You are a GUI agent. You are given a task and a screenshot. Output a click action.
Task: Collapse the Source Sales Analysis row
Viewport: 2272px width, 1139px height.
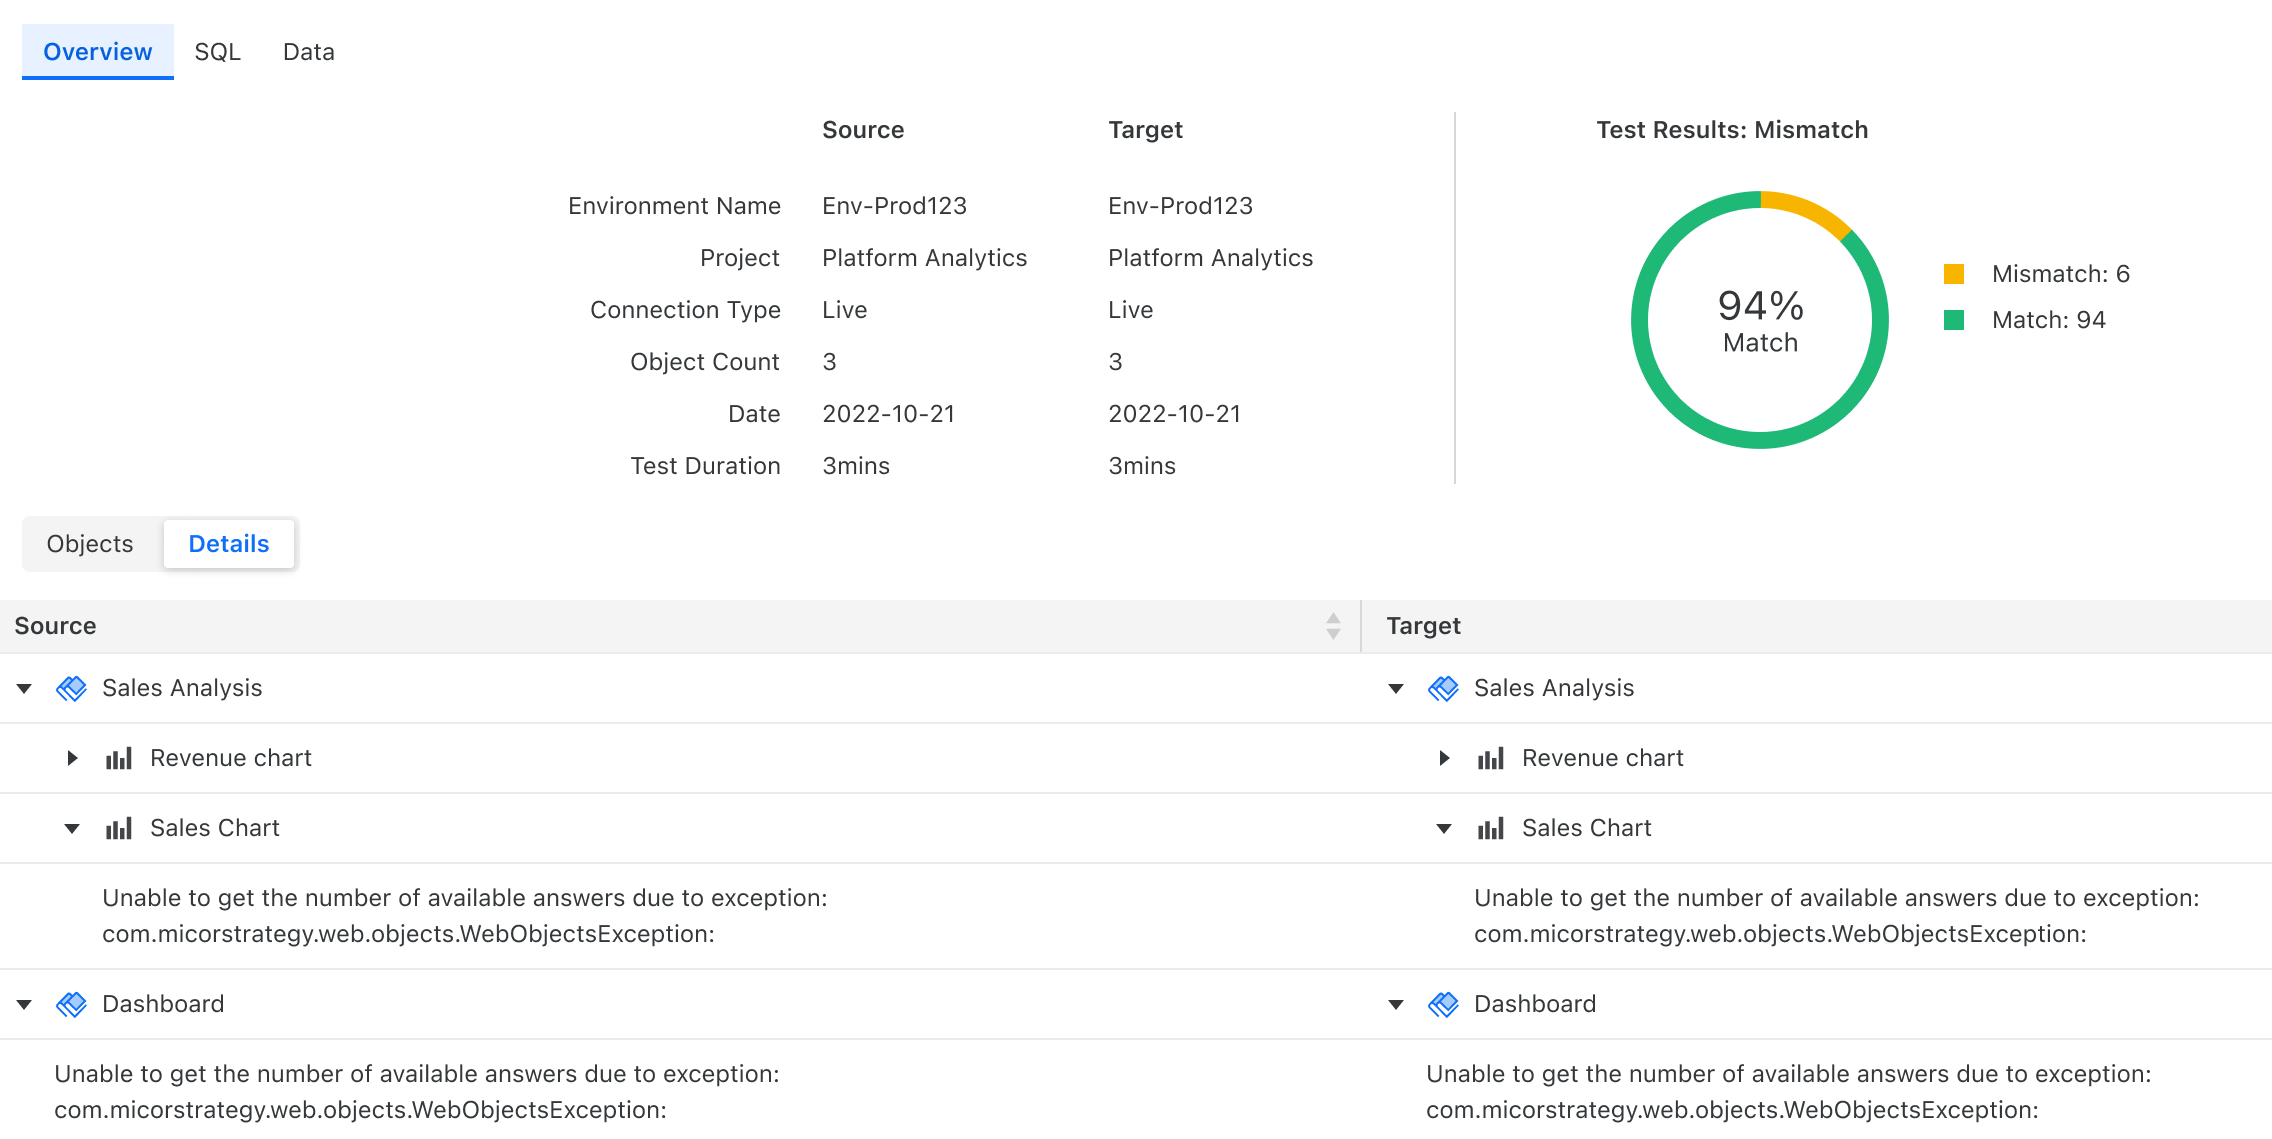pyautogui.click(x=25, y=688)
